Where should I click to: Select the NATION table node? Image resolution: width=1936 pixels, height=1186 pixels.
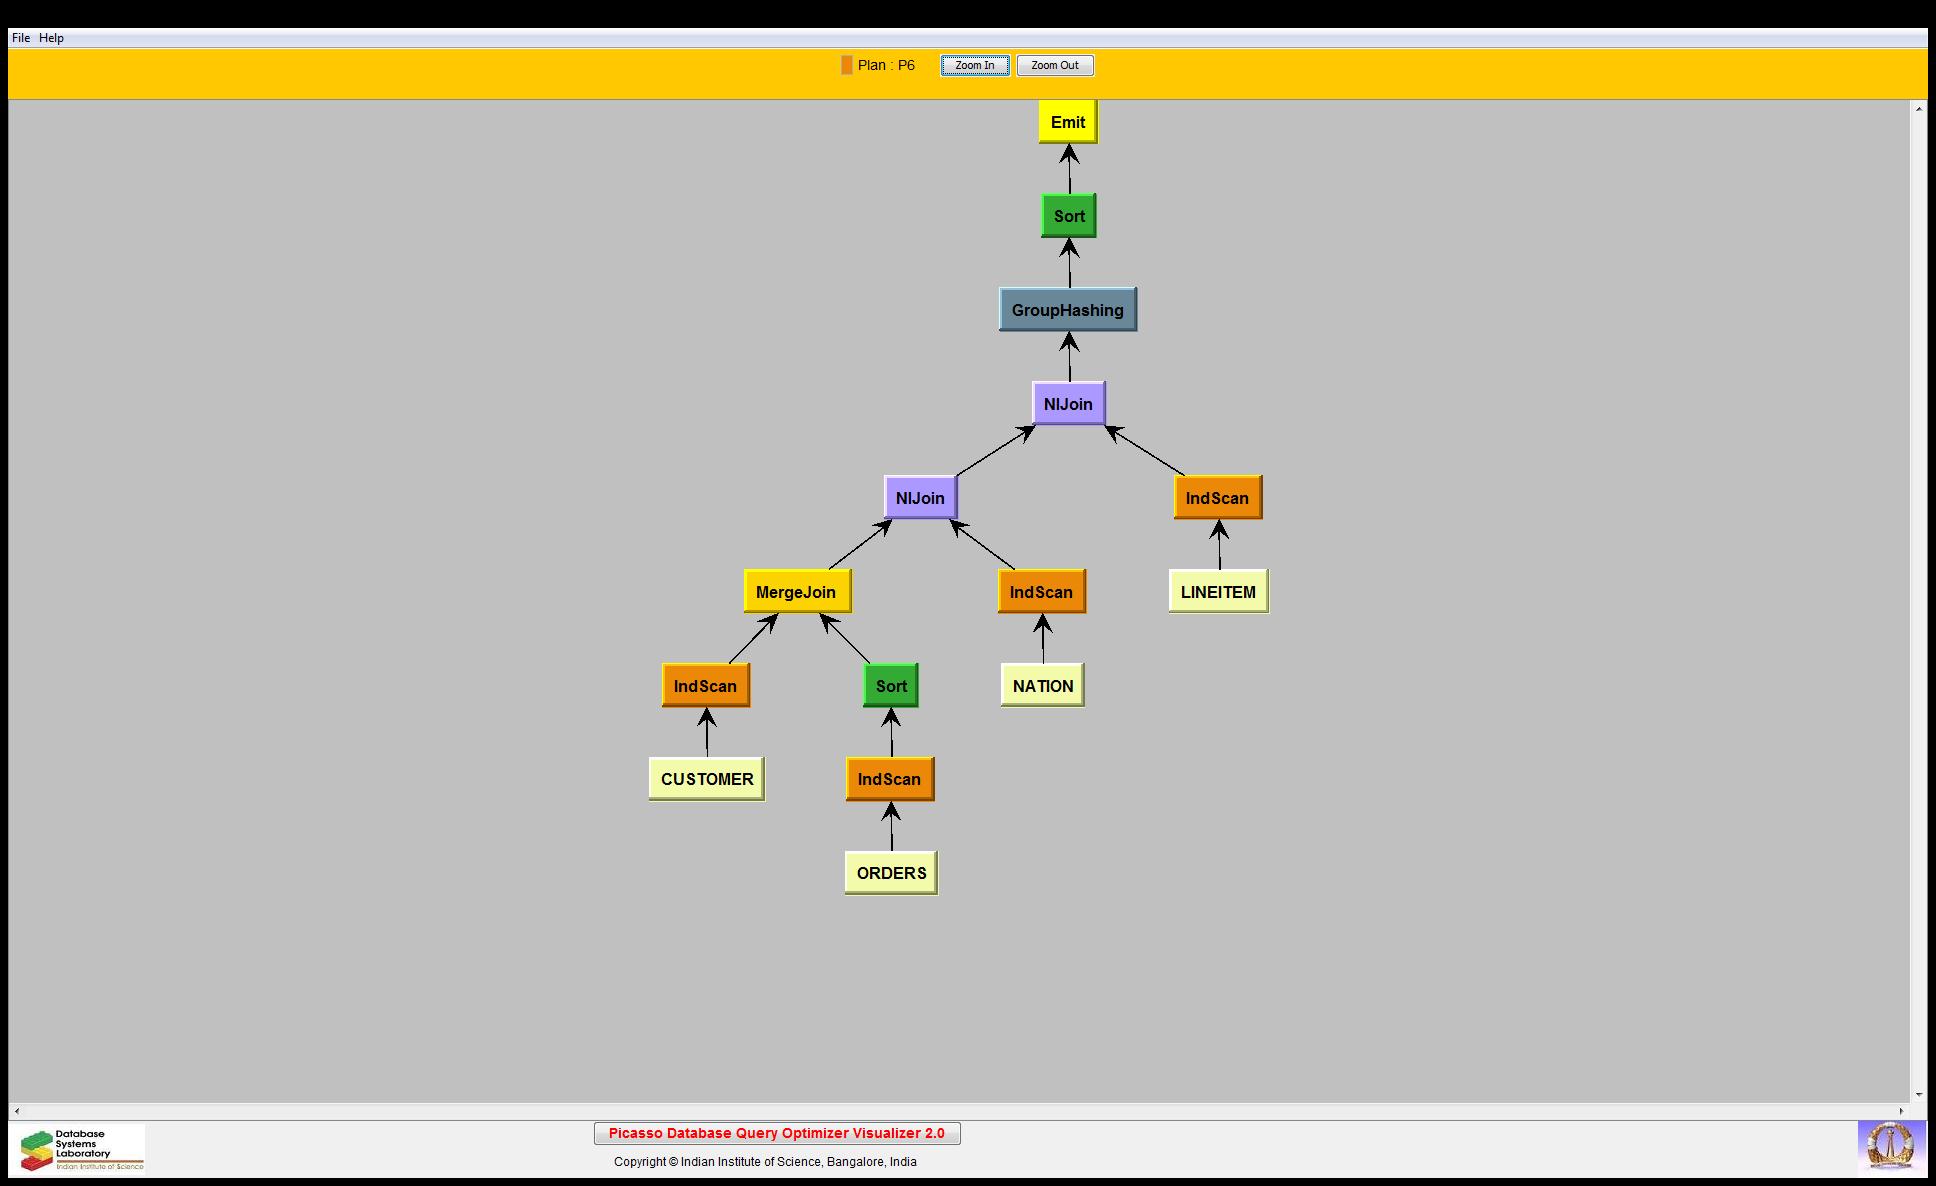click(x=1042, y=686)
